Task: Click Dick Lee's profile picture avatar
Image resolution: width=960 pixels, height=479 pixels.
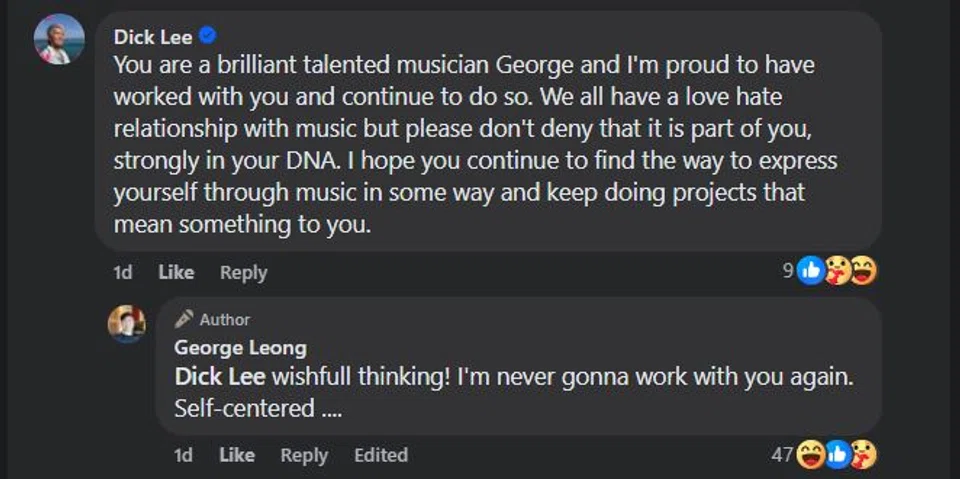Action: pos(59,40)
